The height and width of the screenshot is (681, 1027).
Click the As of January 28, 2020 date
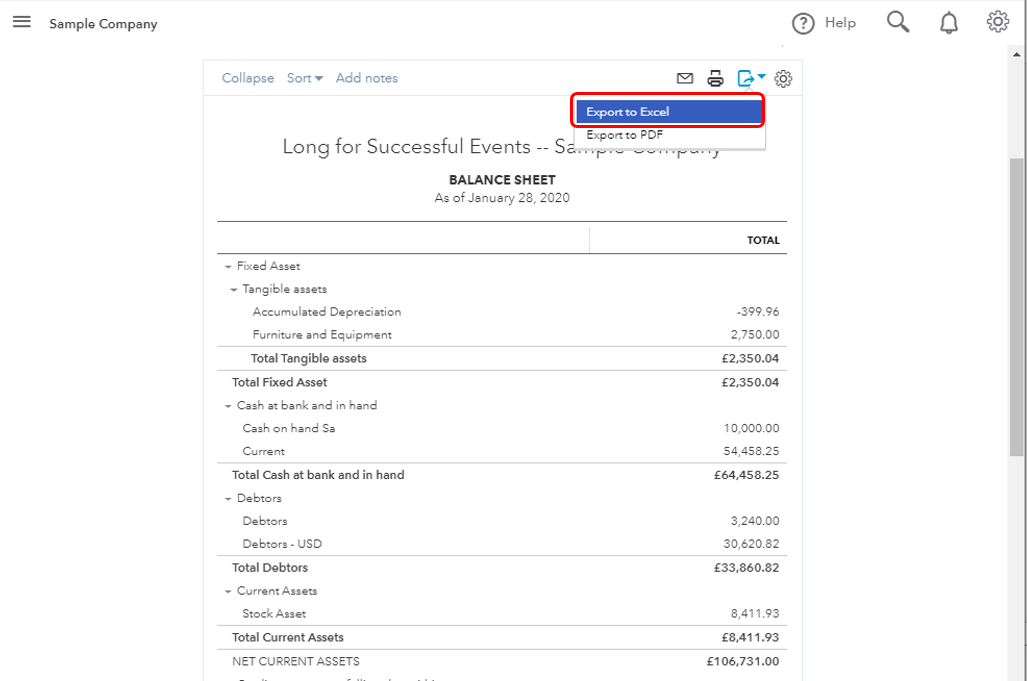coord(502,198)
